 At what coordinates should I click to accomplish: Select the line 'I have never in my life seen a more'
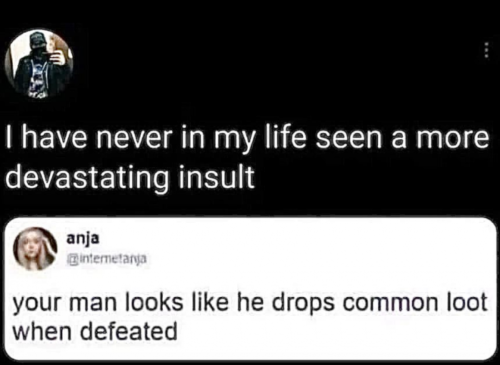click(x=247, y=140)
